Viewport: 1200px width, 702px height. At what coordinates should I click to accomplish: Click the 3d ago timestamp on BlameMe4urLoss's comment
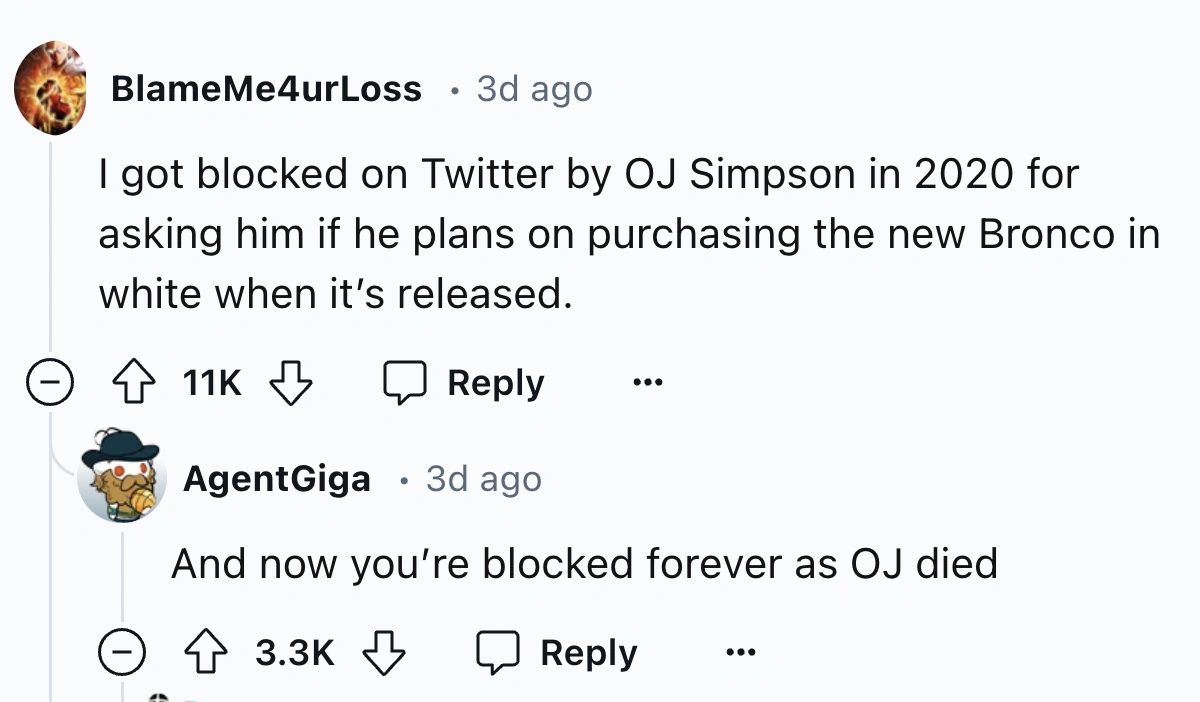click(x=534, y=89)
